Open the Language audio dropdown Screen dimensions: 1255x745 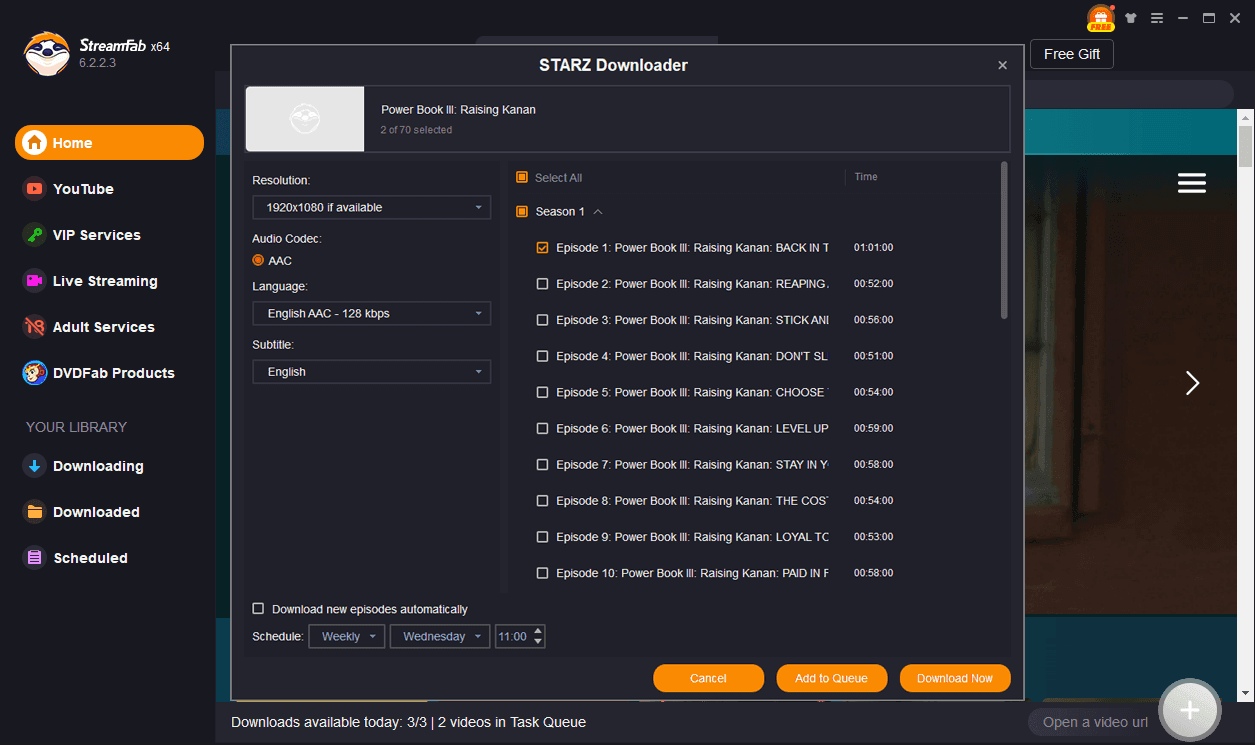(x=371, y=313)
